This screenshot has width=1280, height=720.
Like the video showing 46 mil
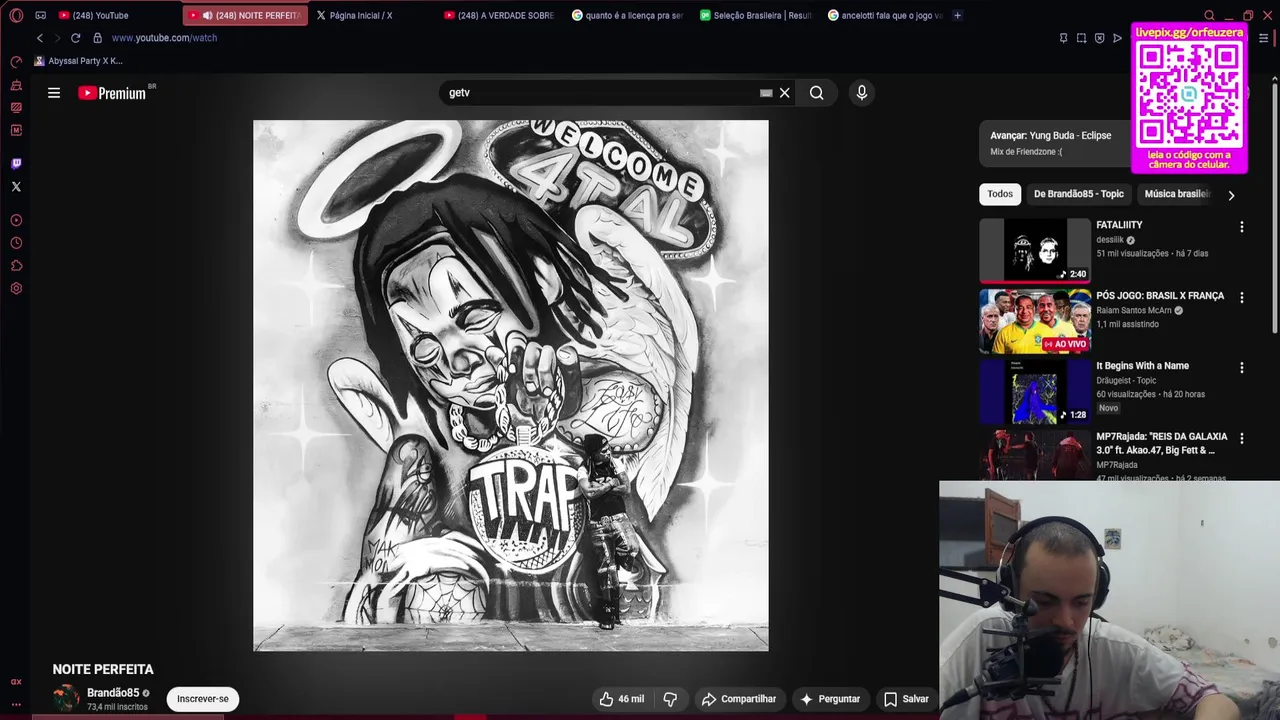(x=621, y=699)
